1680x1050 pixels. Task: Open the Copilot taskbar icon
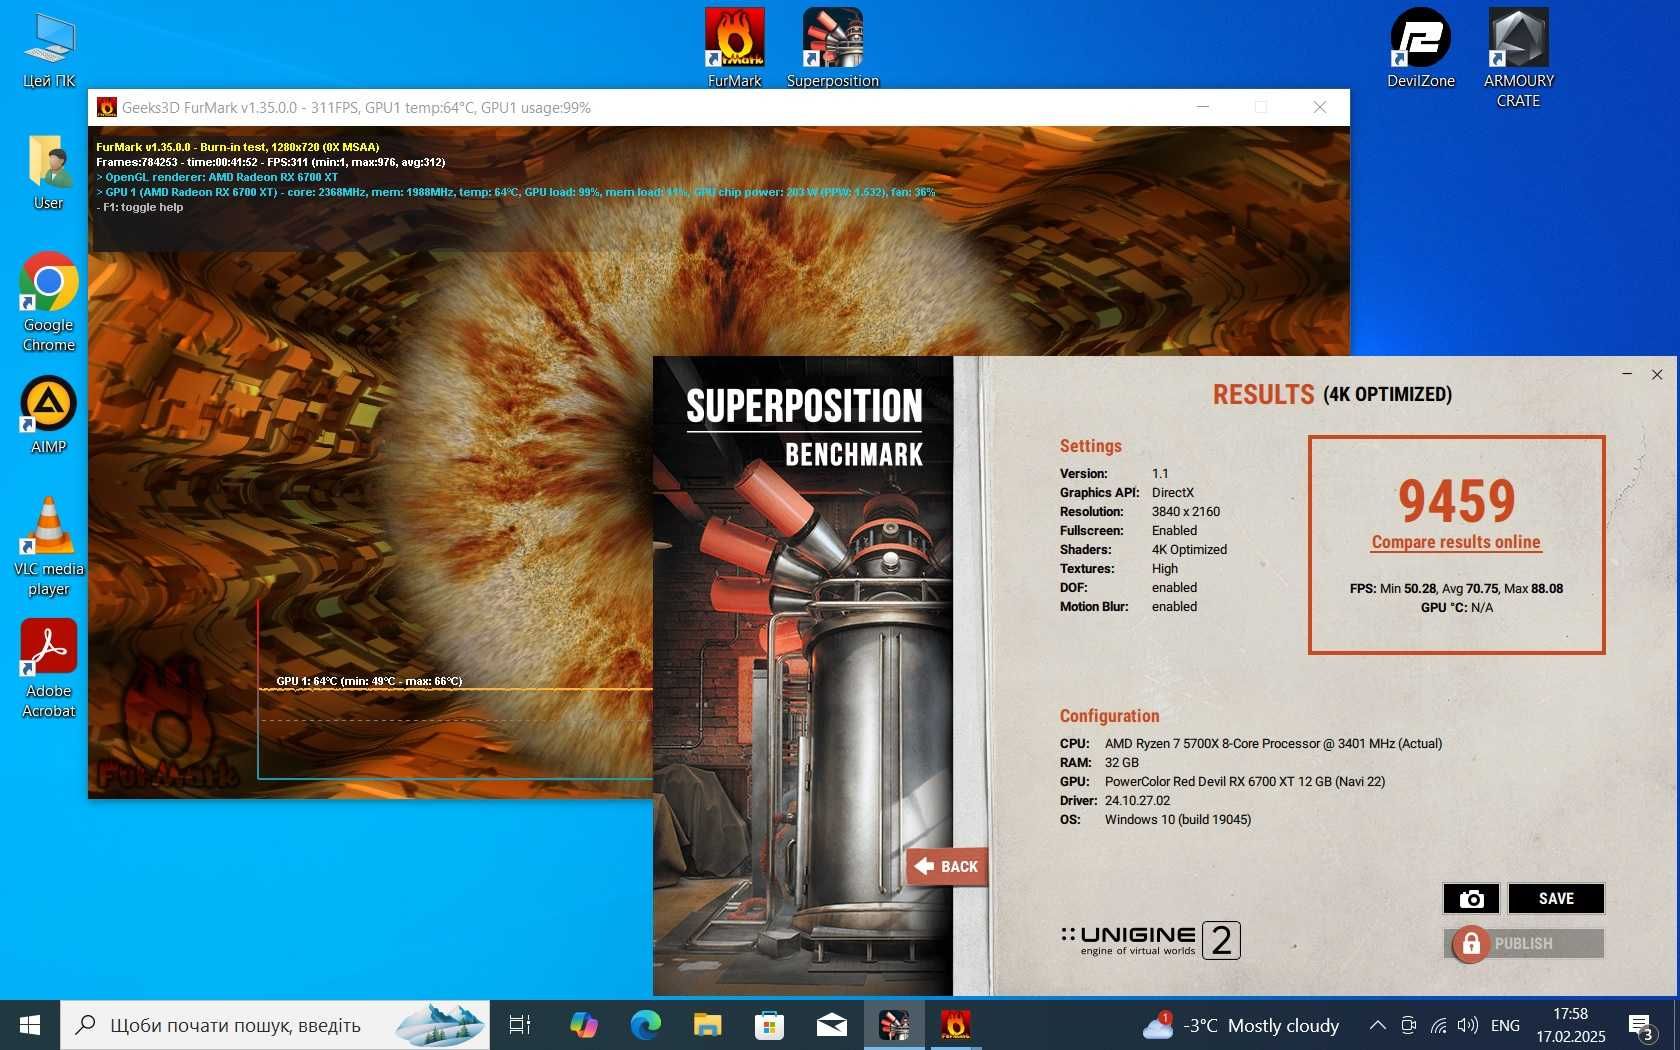pos(583,1025)
